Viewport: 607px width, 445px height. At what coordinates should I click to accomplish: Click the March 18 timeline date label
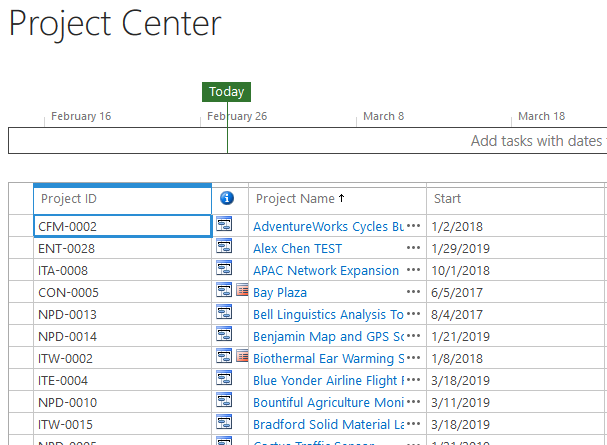pyautogui.click(x=542, y=116)
